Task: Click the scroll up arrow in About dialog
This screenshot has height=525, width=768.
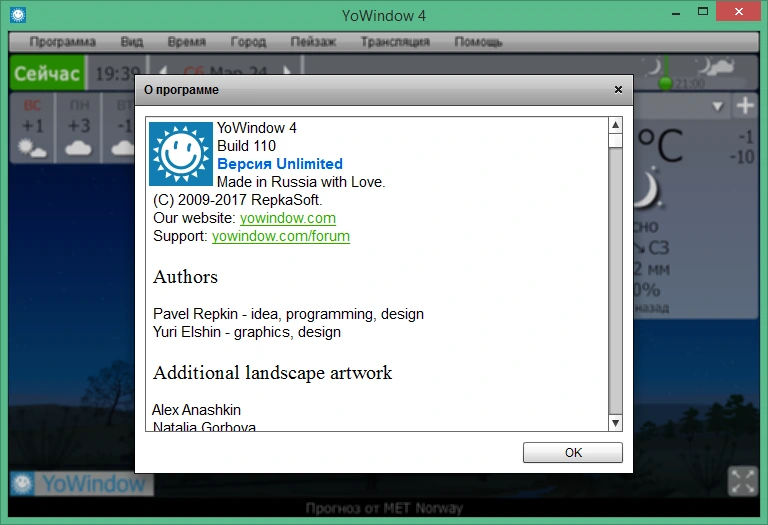Action: coord(616,125)
